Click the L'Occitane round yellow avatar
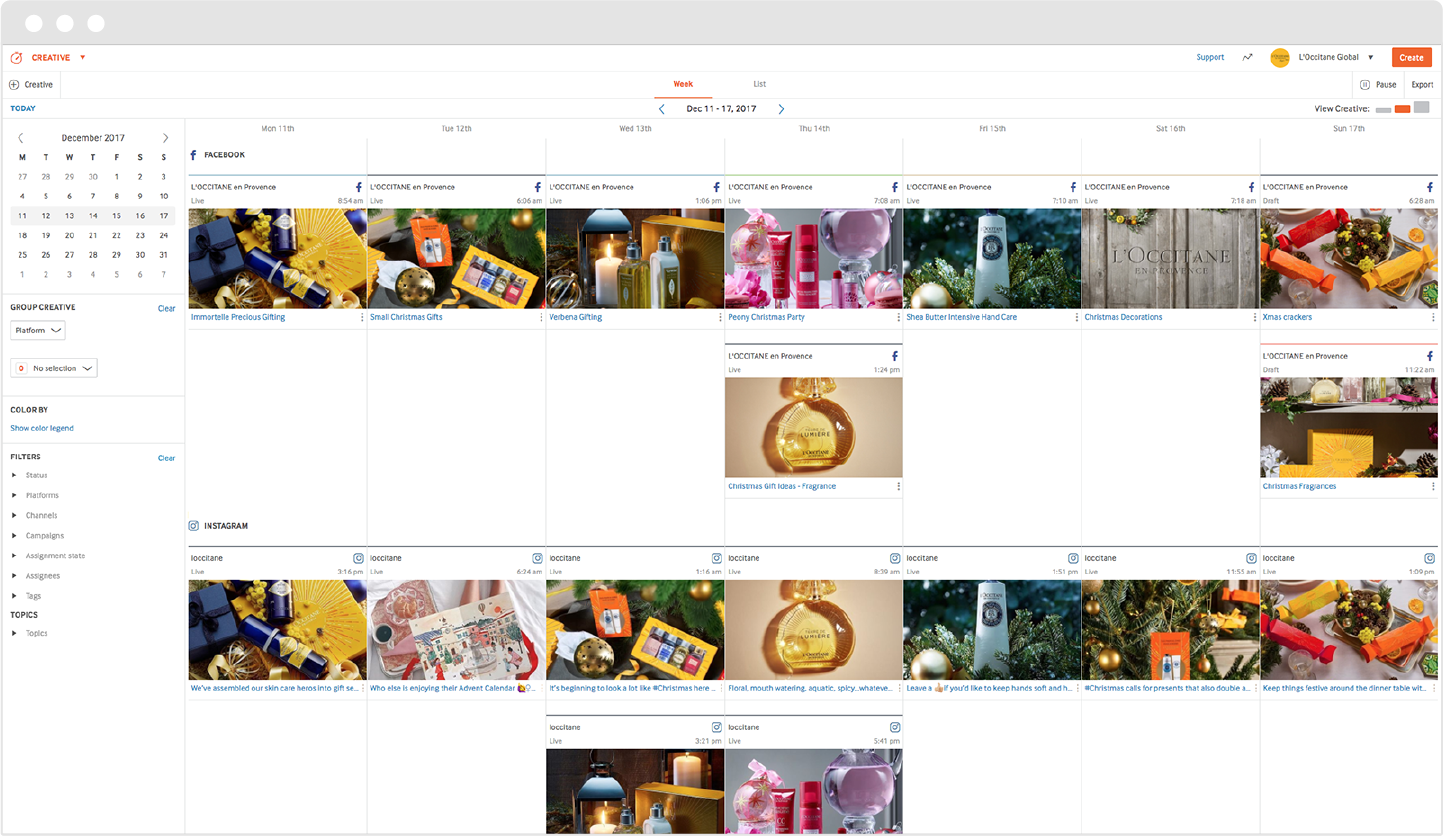 coord(1280,58)
